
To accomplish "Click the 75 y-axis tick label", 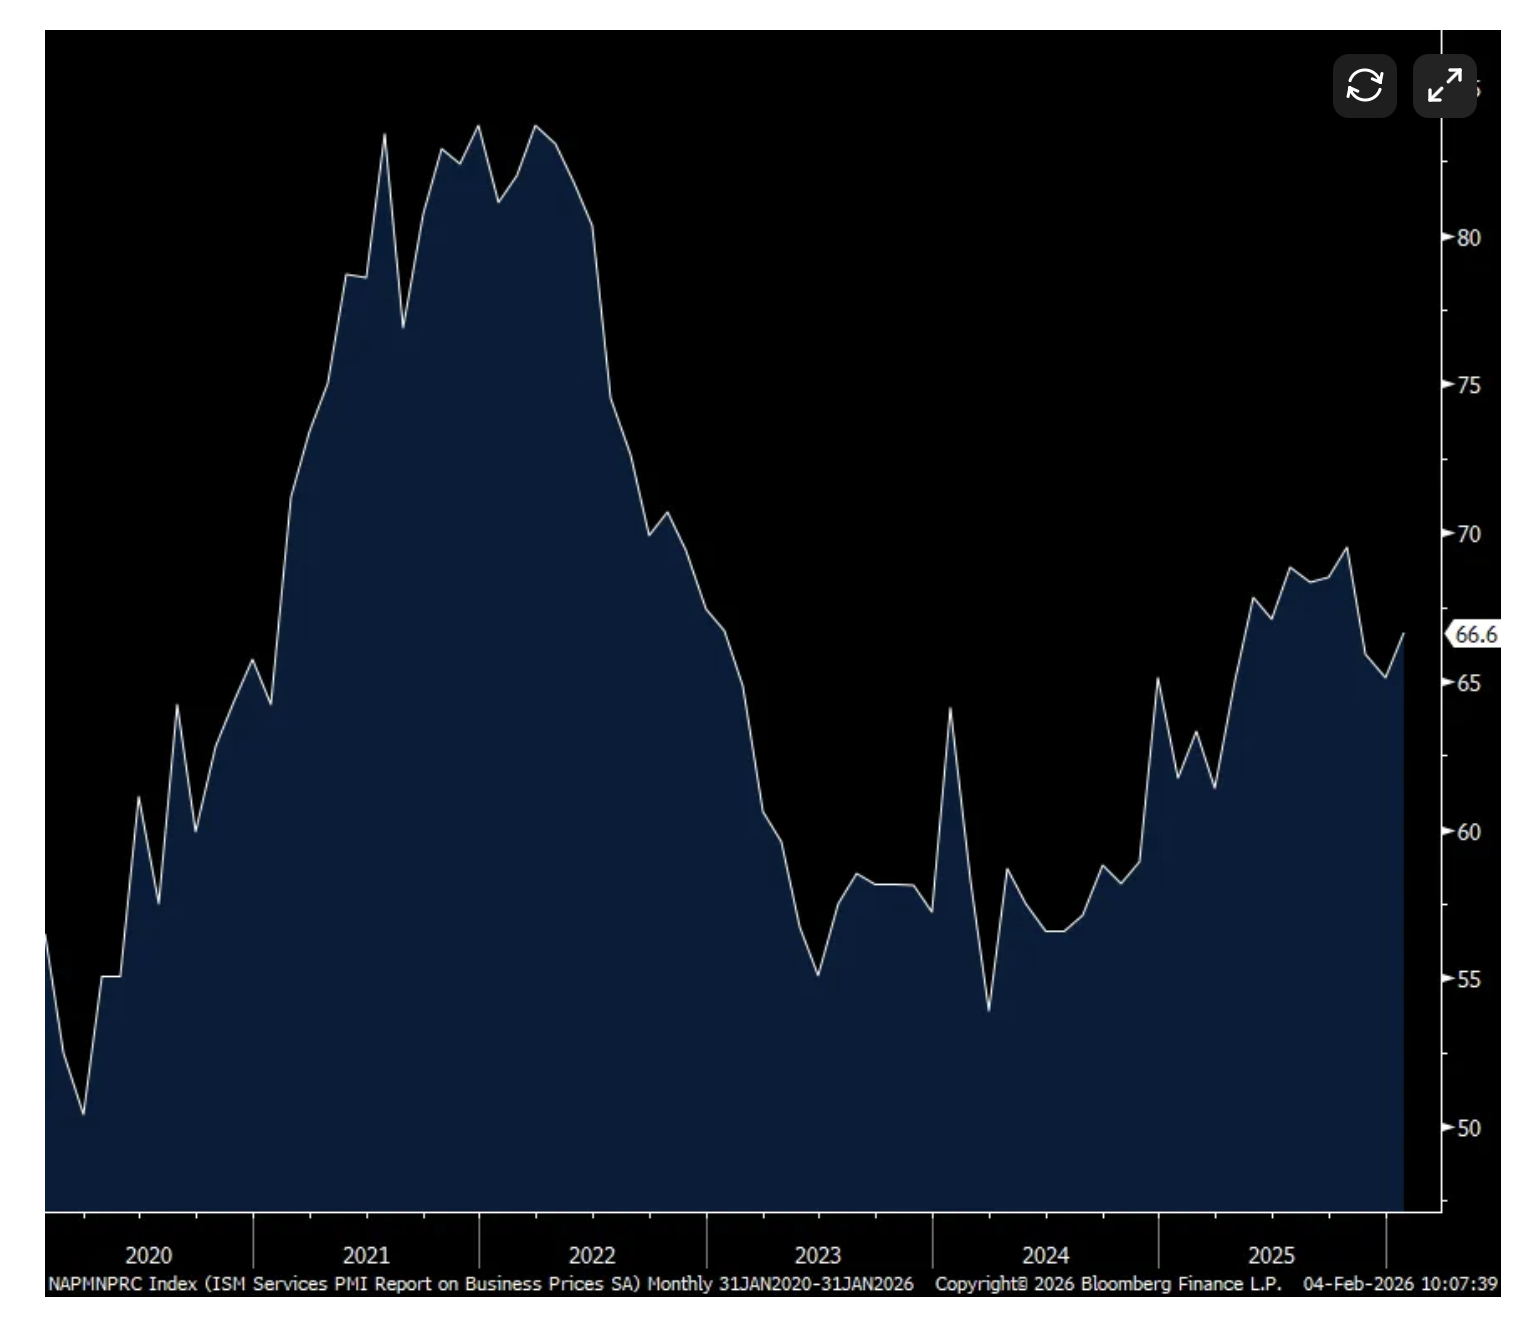I will coord(1468,386).
